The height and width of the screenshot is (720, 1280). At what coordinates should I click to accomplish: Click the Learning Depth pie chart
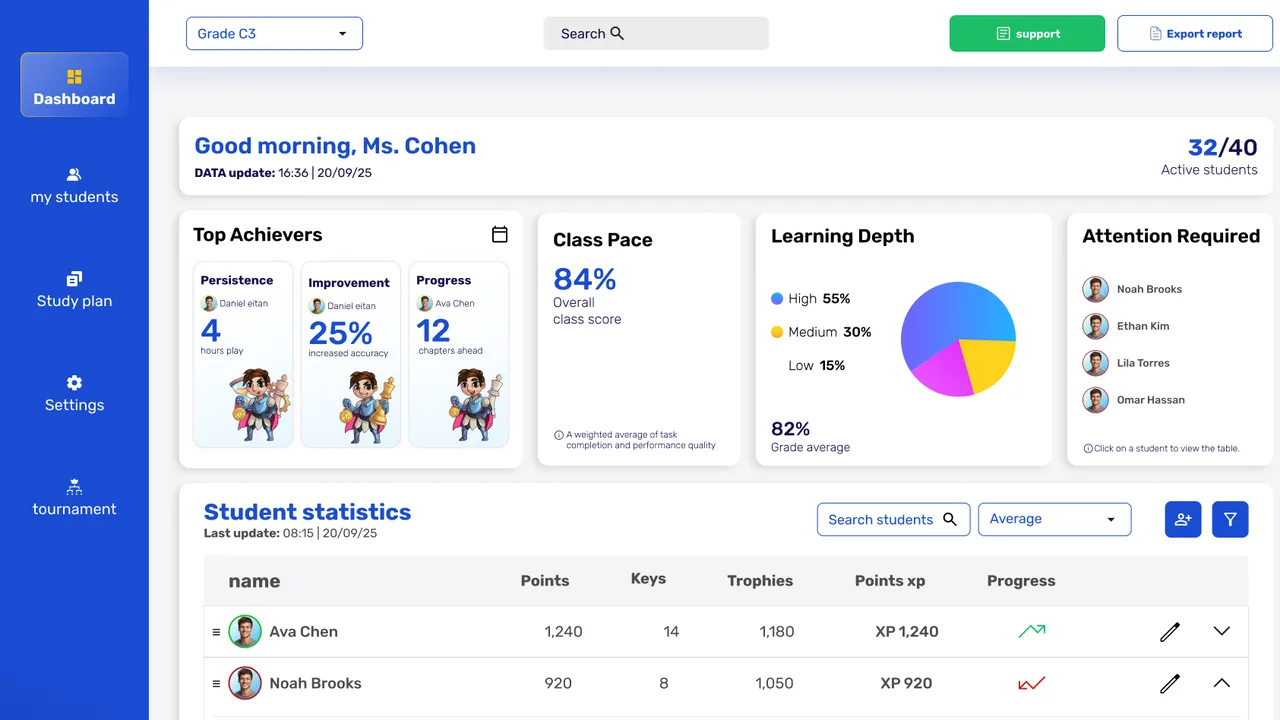pyautogui.click(x=958, y=339)
